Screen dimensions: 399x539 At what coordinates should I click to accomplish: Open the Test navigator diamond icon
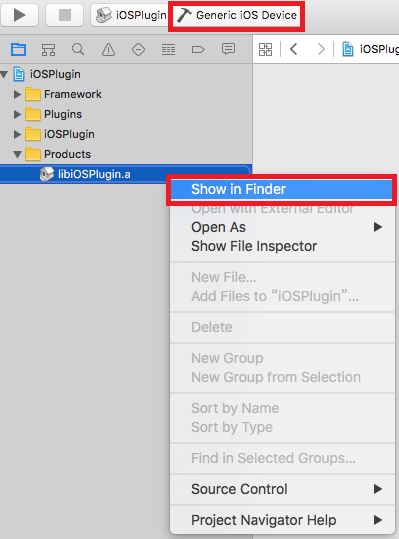tap(138, 50)
